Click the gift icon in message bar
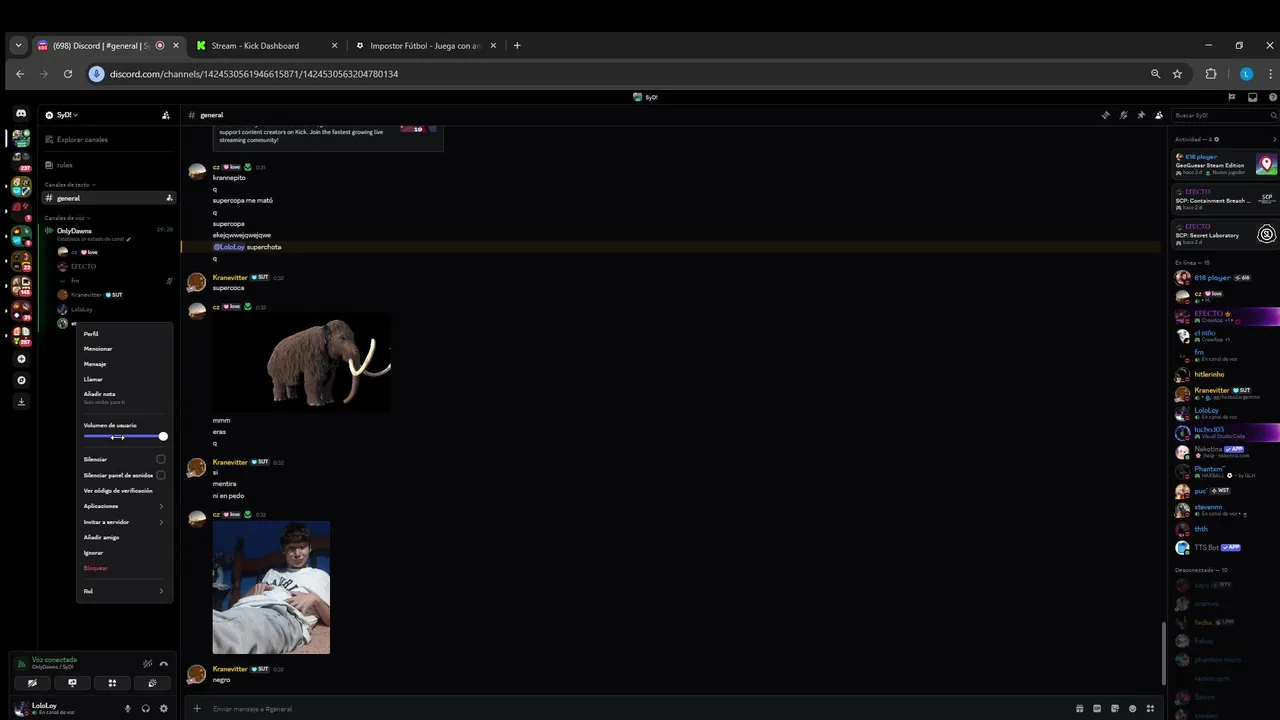 (1079, 708)
